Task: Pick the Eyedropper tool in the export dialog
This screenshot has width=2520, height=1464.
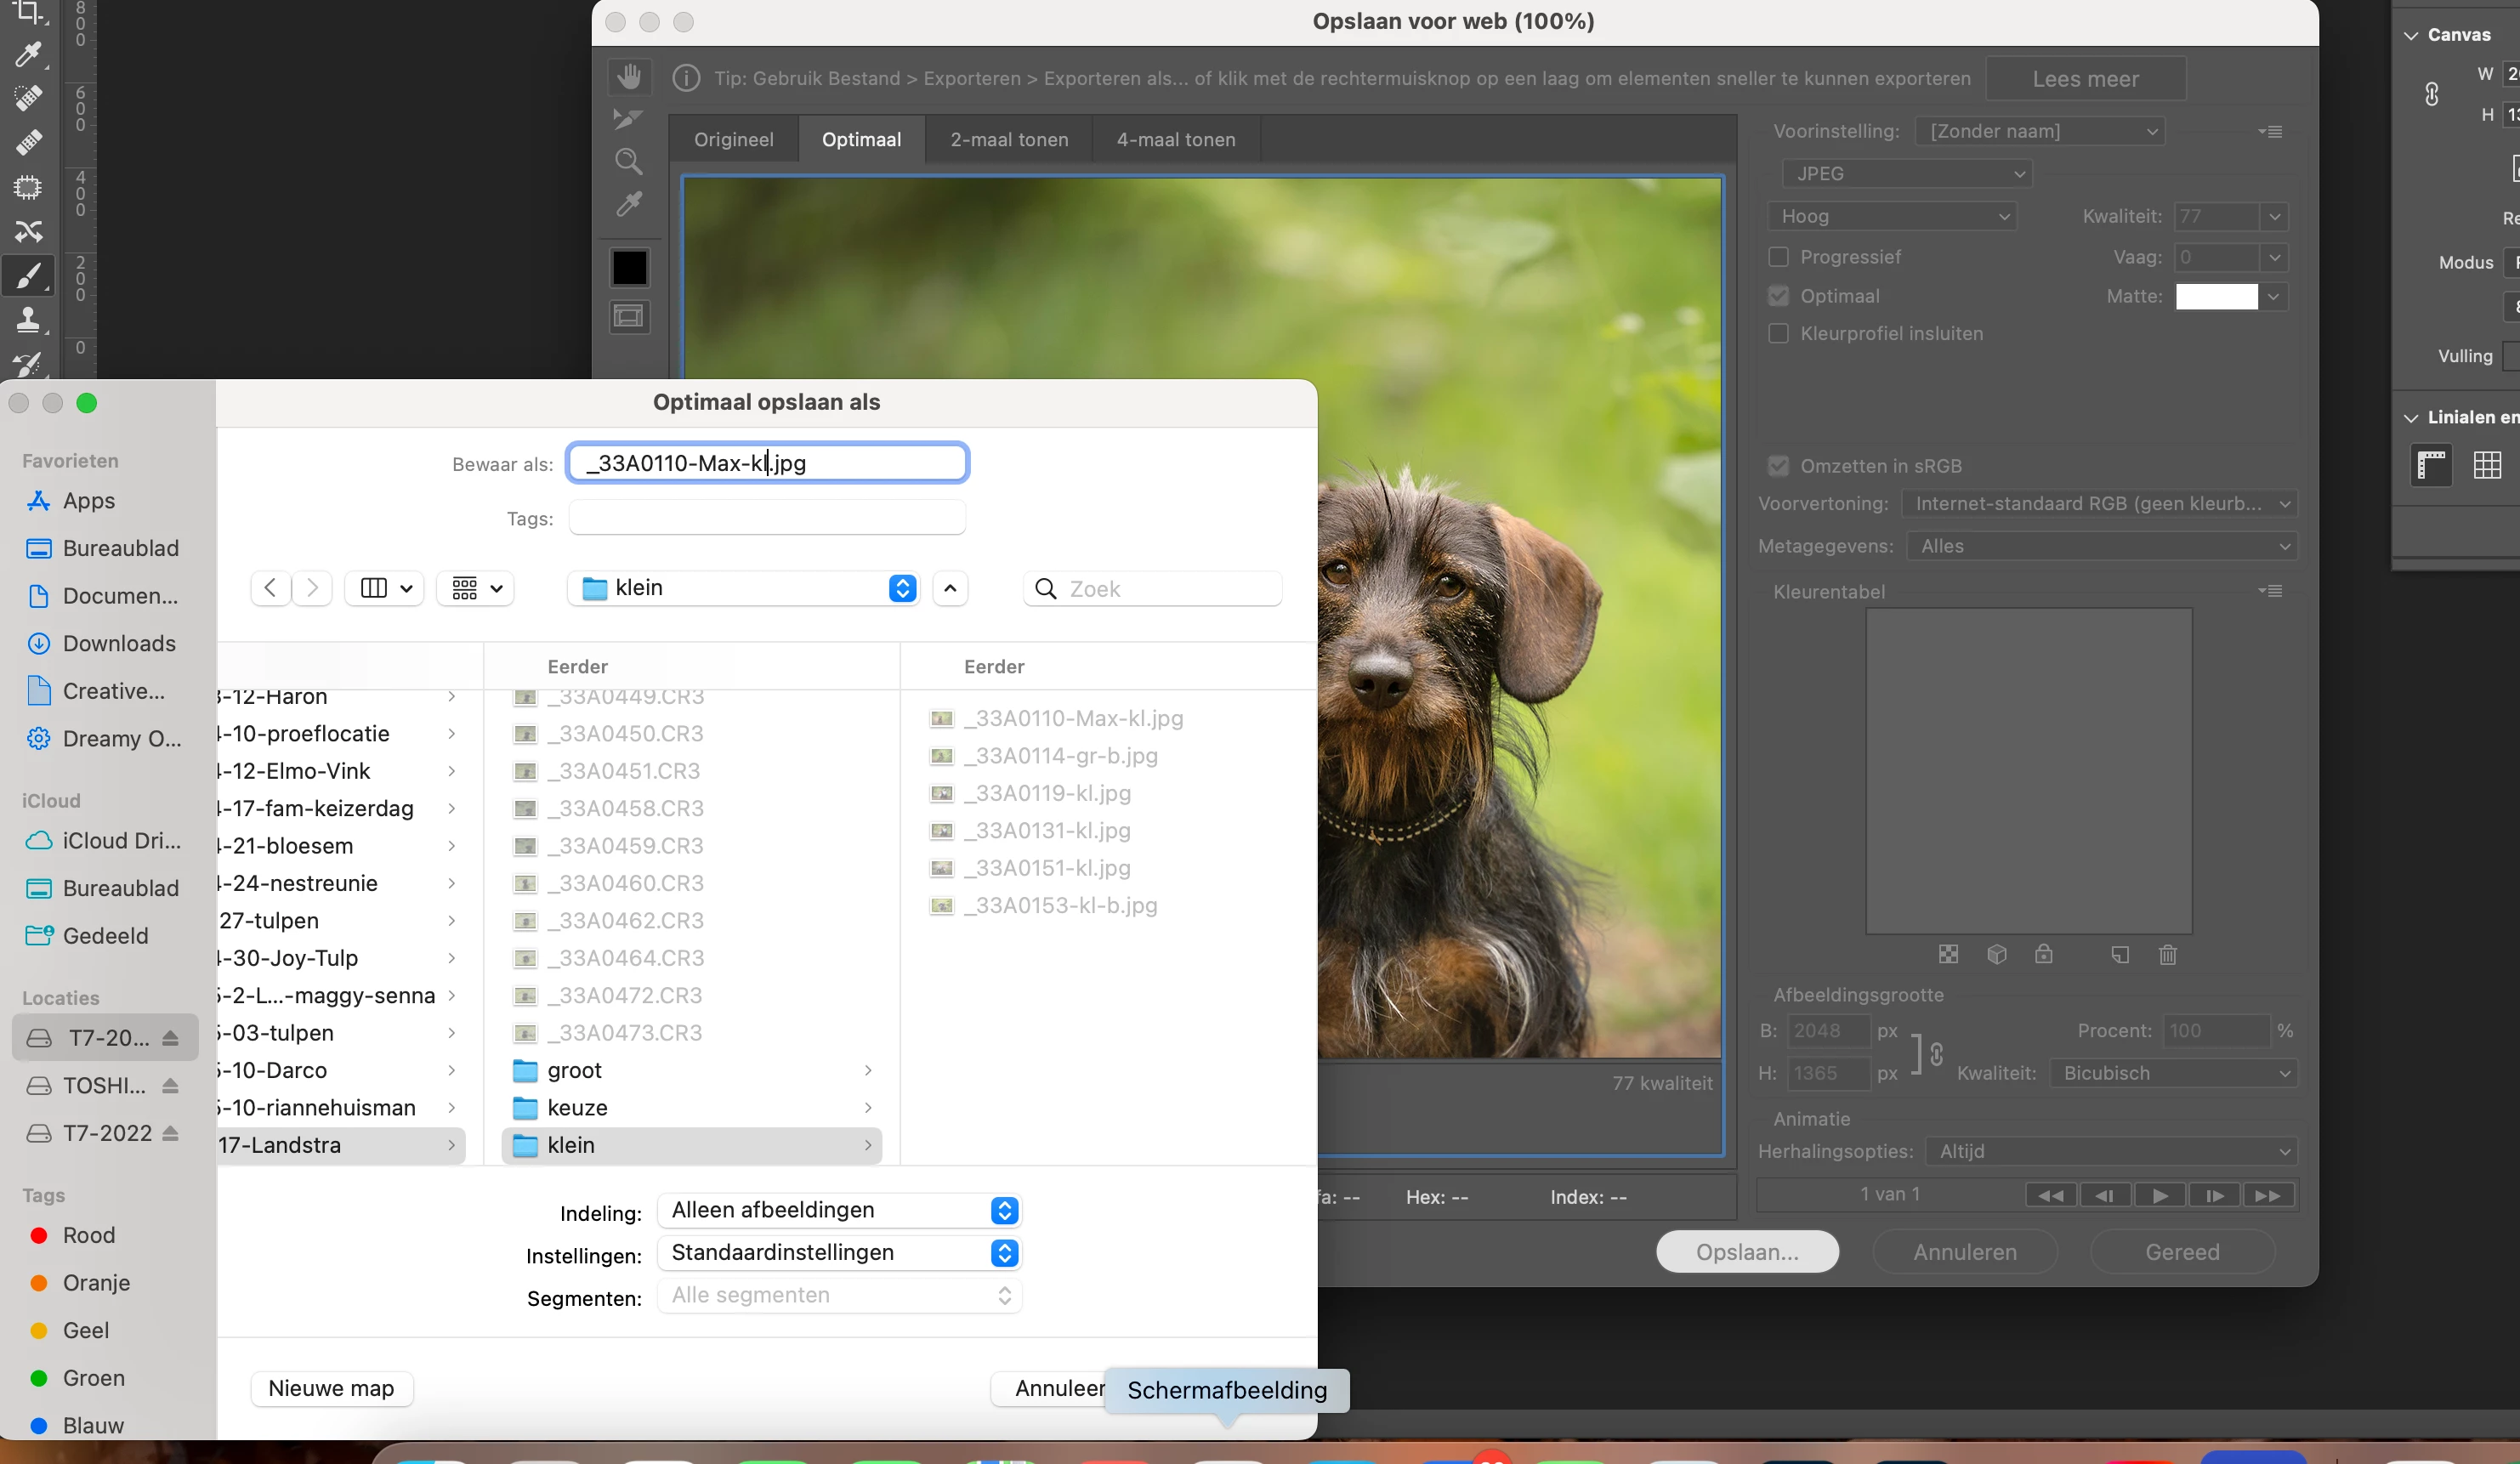Action: pos(629,204)
